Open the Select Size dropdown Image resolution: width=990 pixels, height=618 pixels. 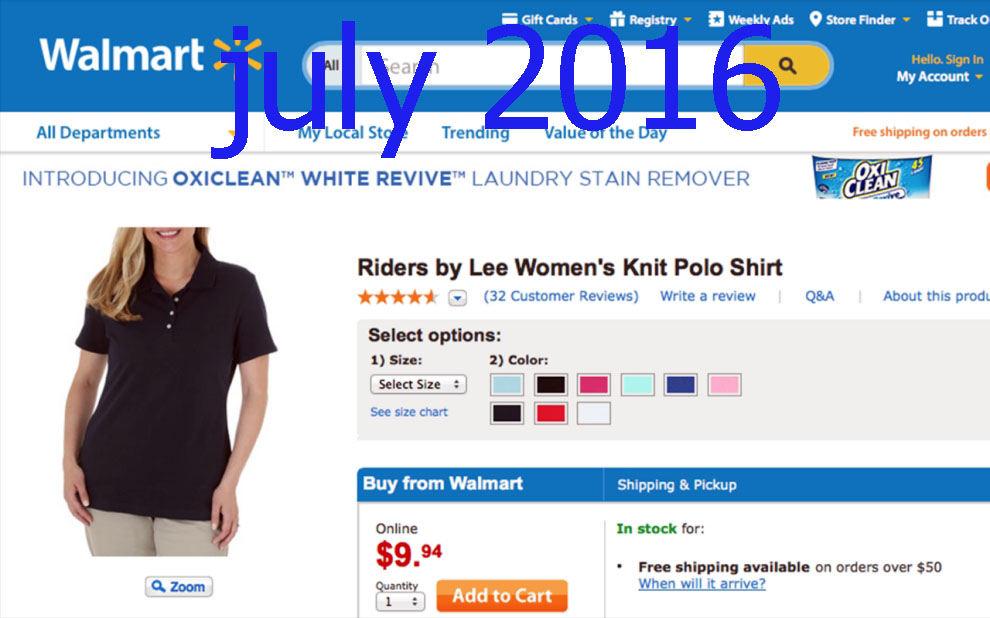(419, 384)
